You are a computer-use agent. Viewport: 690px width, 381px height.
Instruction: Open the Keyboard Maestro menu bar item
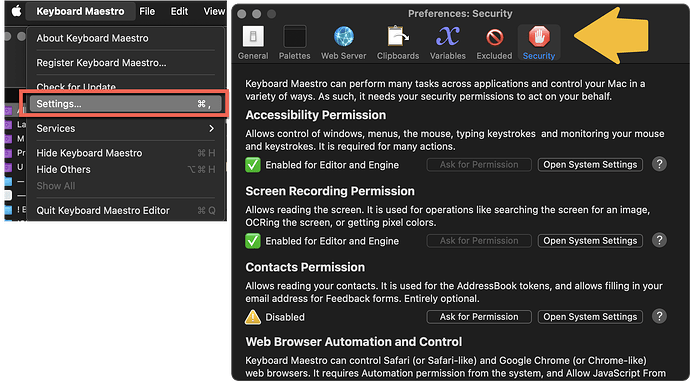(80, 11)
